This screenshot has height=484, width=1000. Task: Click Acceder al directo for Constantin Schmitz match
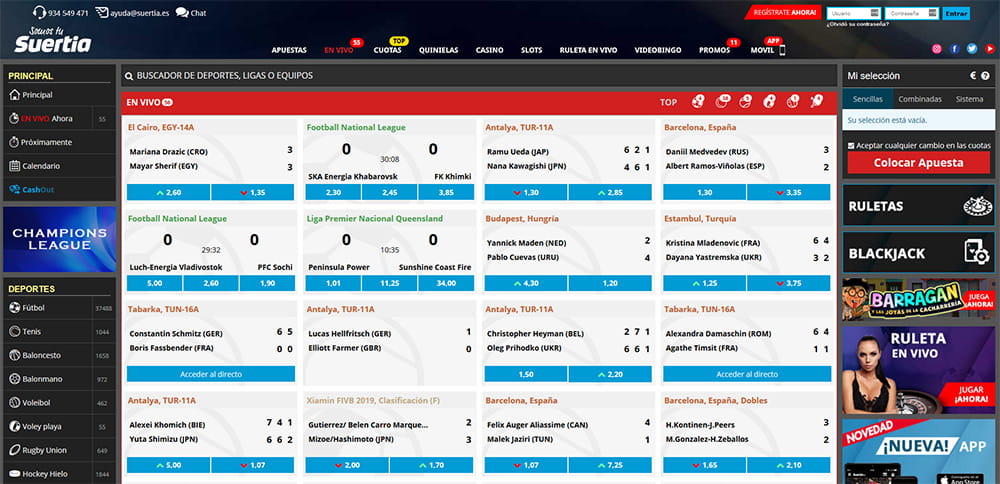tap(211, 374)
